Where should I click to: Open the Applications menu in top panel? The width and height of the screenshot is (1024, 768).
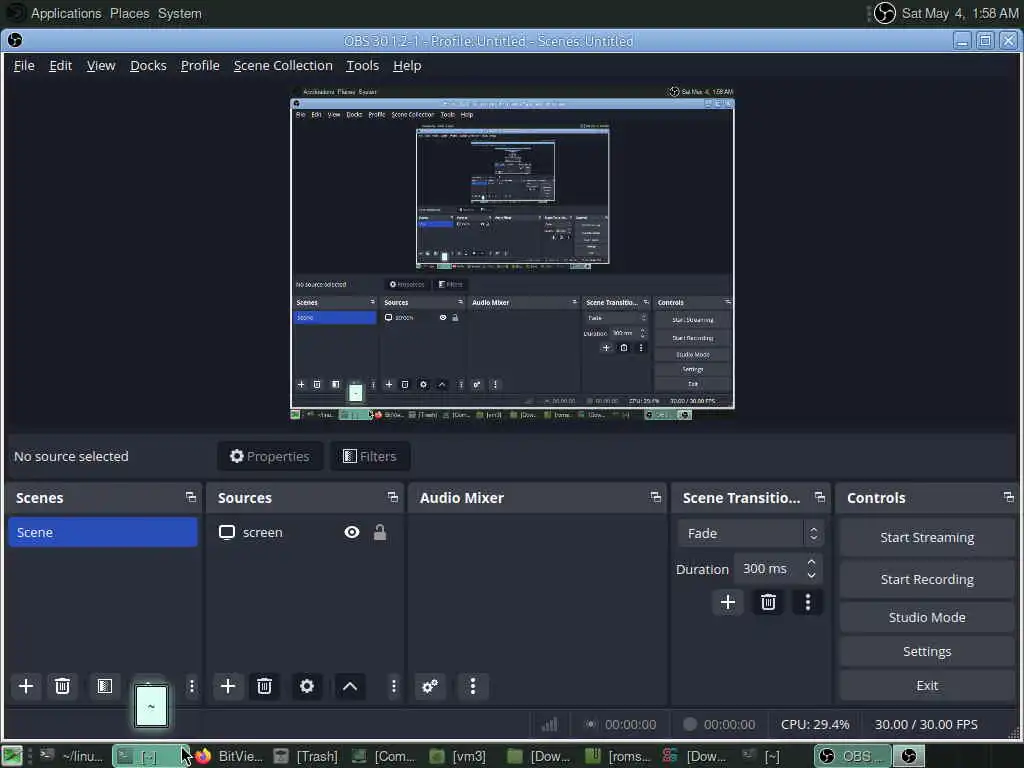point(66,13)
